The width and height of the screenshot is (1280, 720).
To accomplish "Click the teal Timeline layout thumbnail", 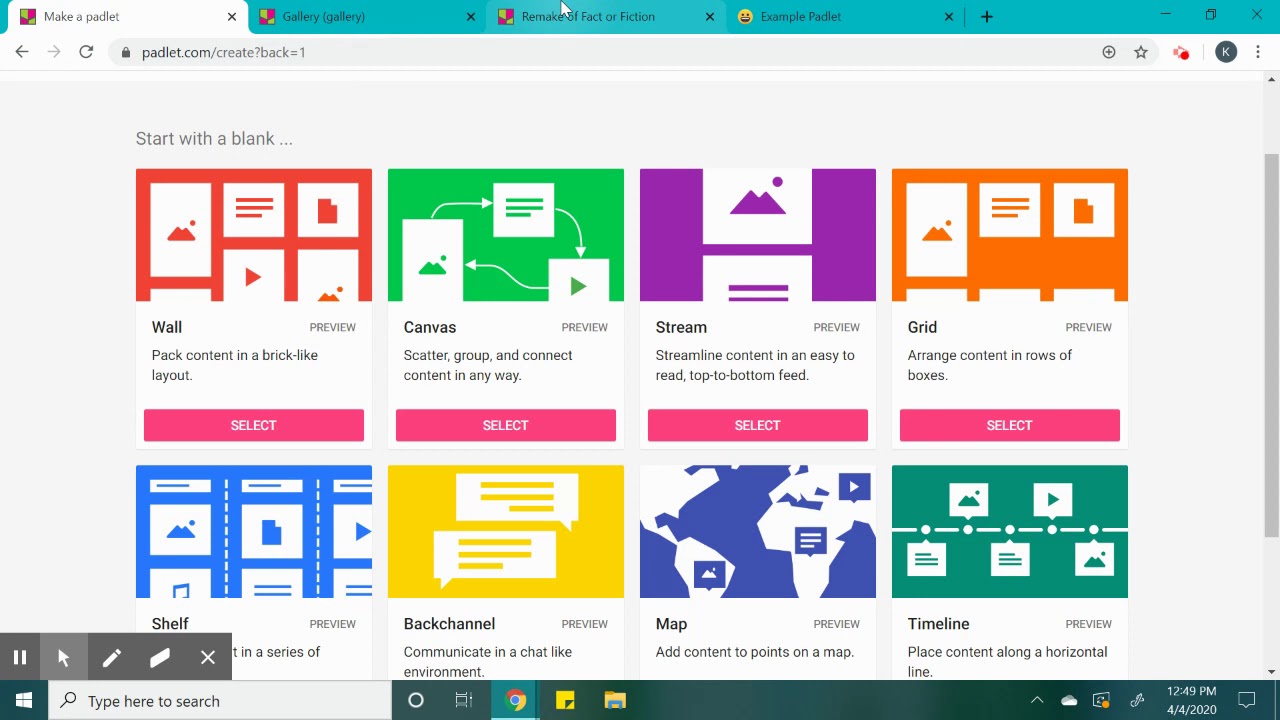I will pyautogui.click(x=1010, y=531).
